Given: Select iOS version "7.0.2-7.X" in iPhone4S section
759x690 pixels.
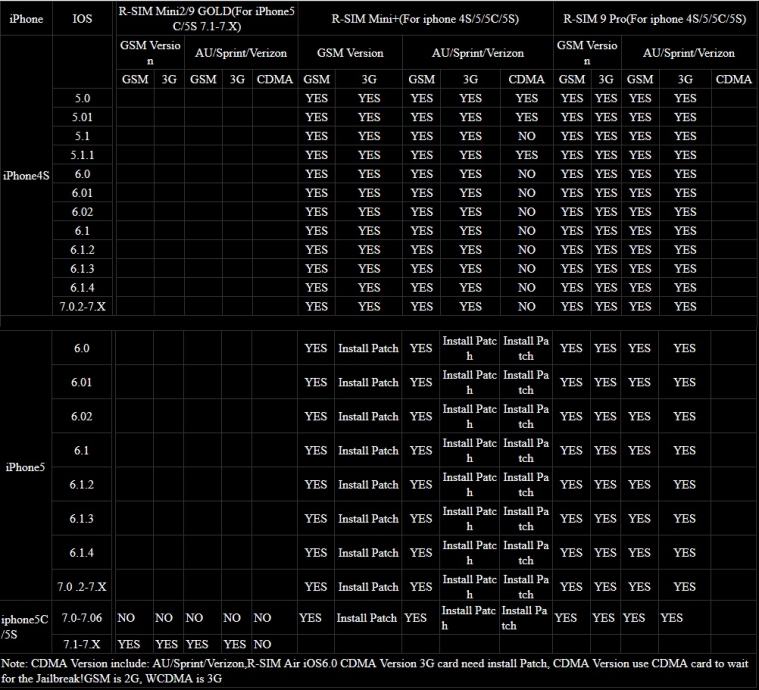Looking at the screenshot, I should 82,307.
